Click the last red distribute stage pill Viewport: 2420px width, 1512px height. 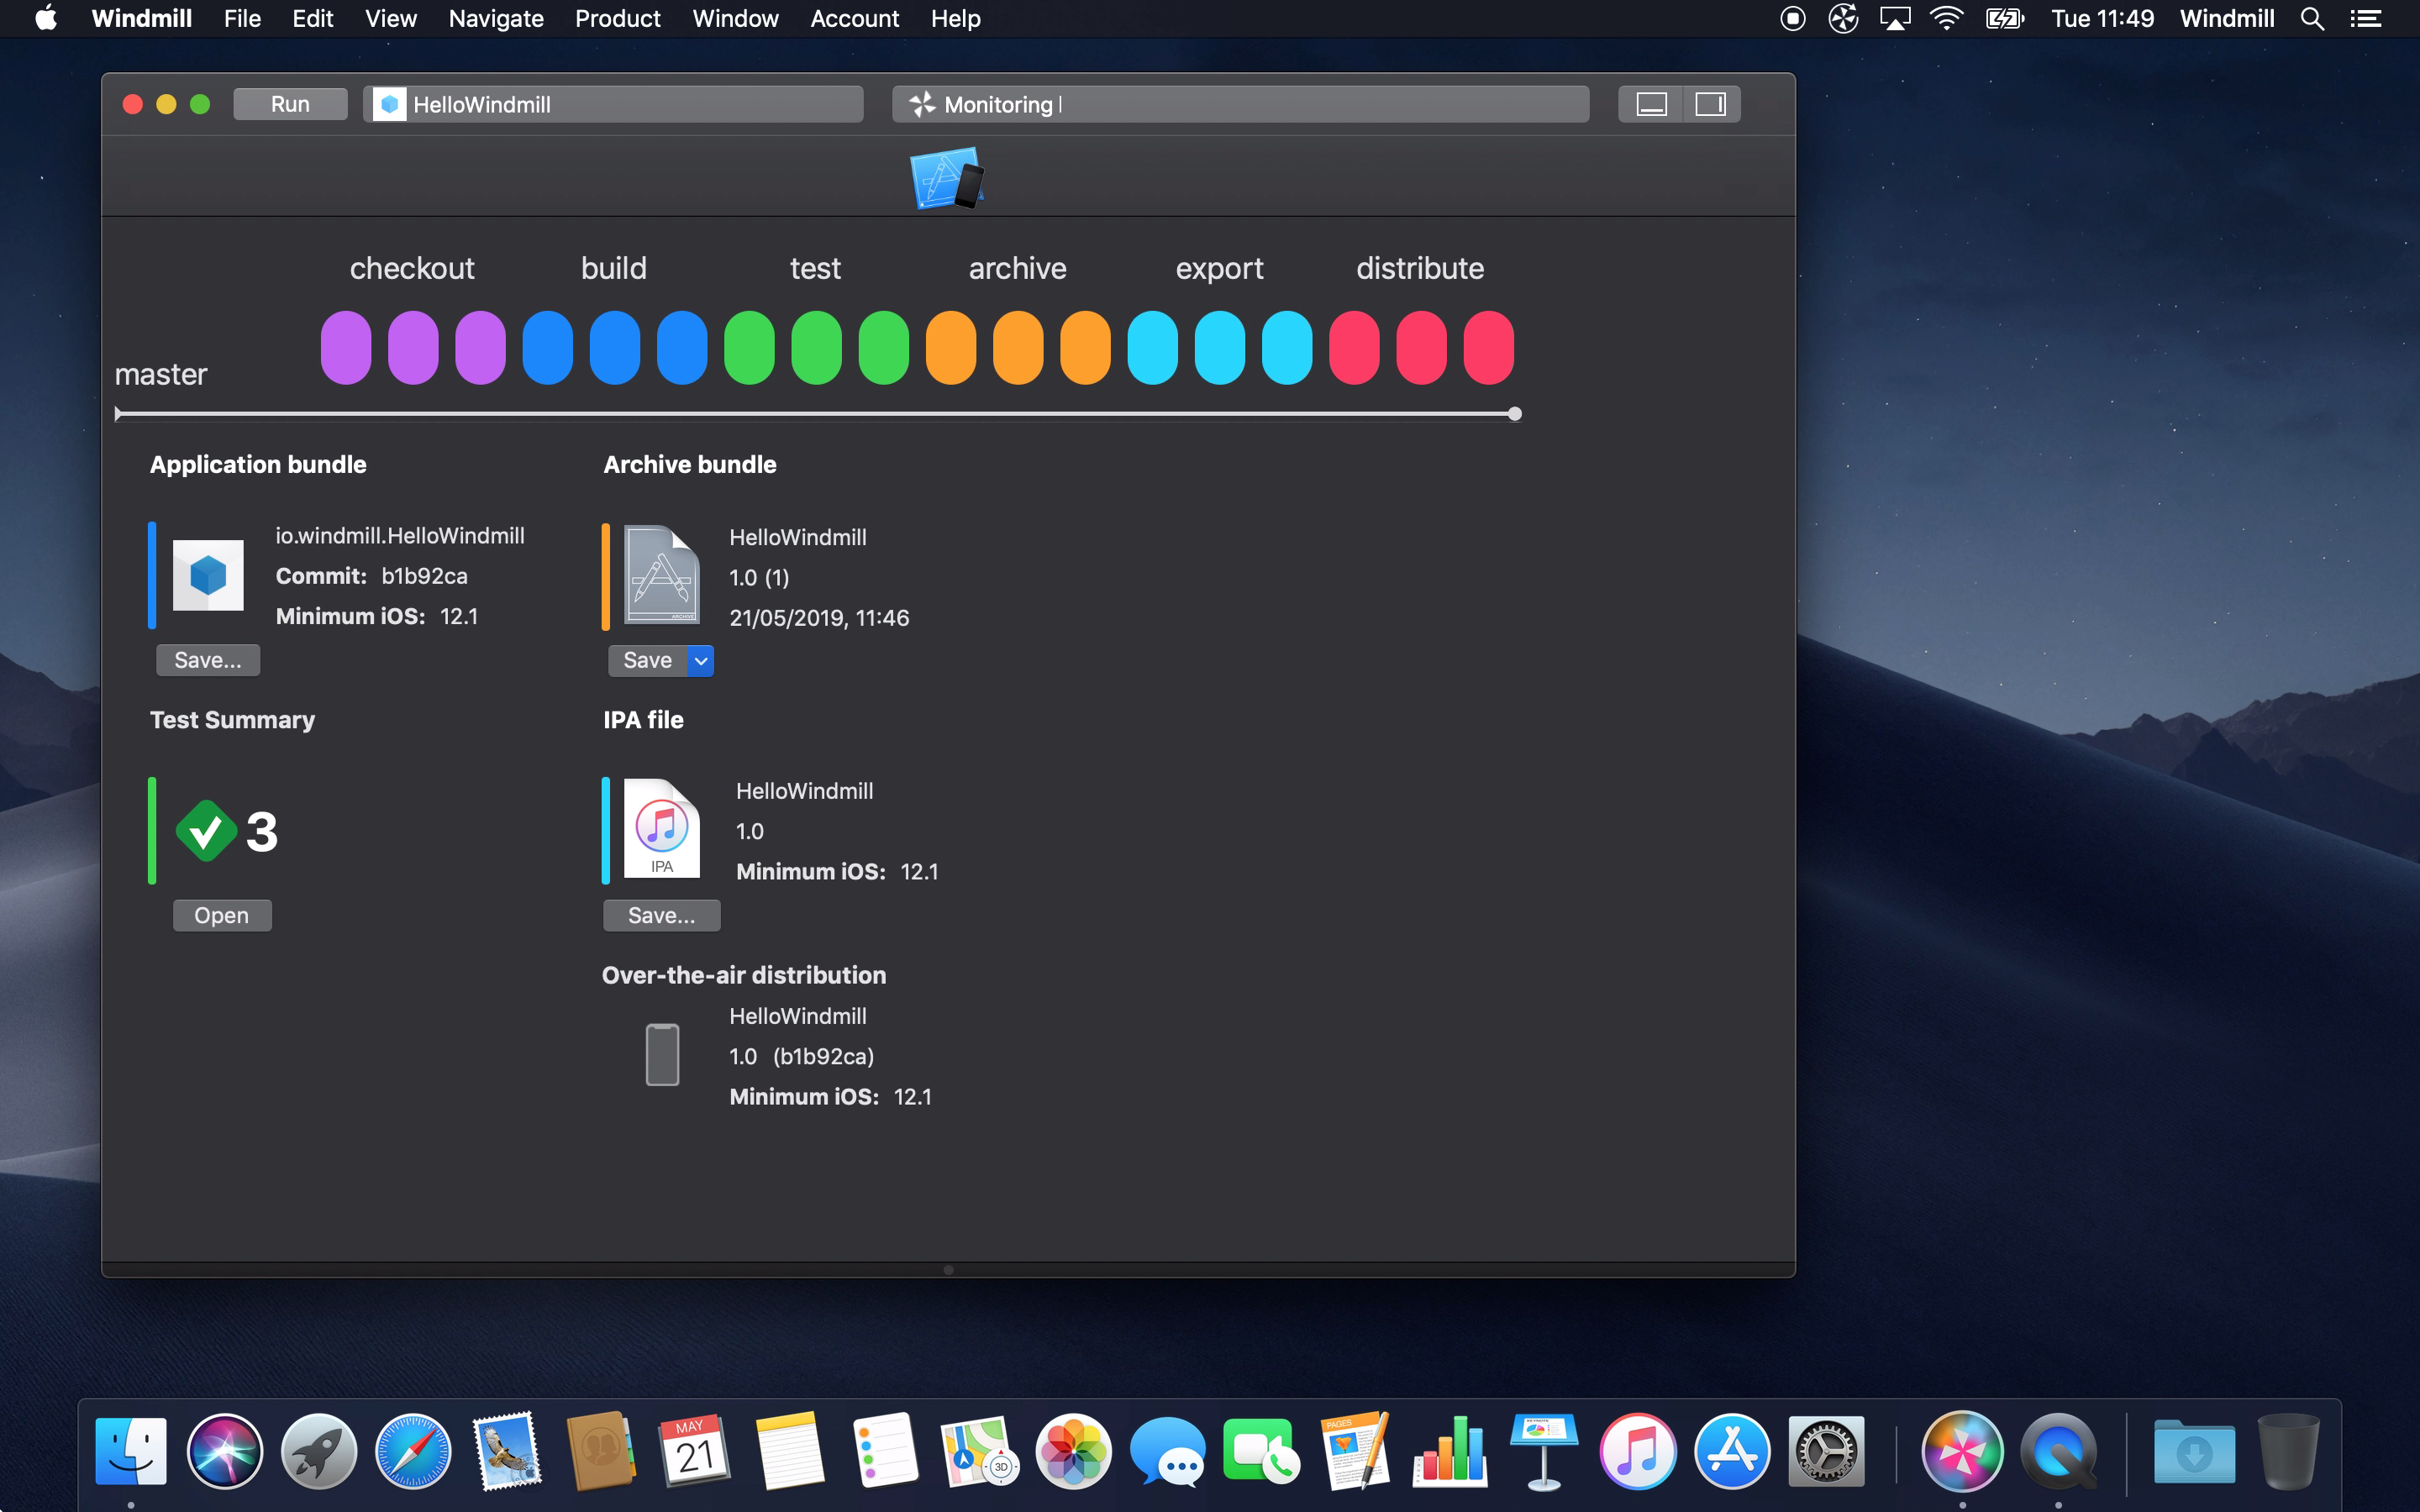click(1489, 347)
